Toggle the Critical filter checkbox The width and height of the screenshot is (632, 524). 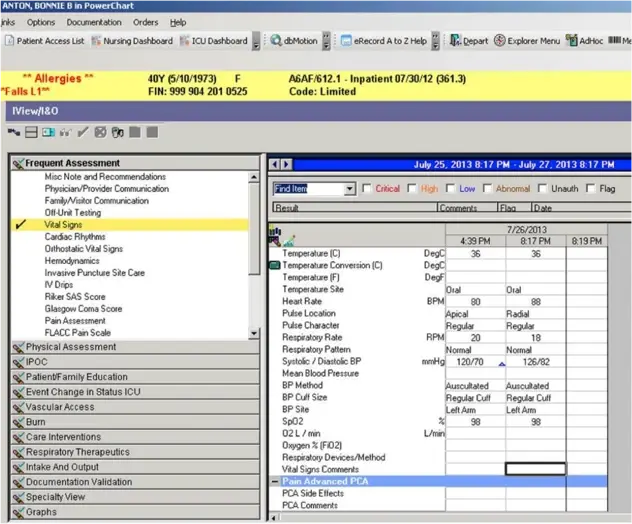coord(367,189)
